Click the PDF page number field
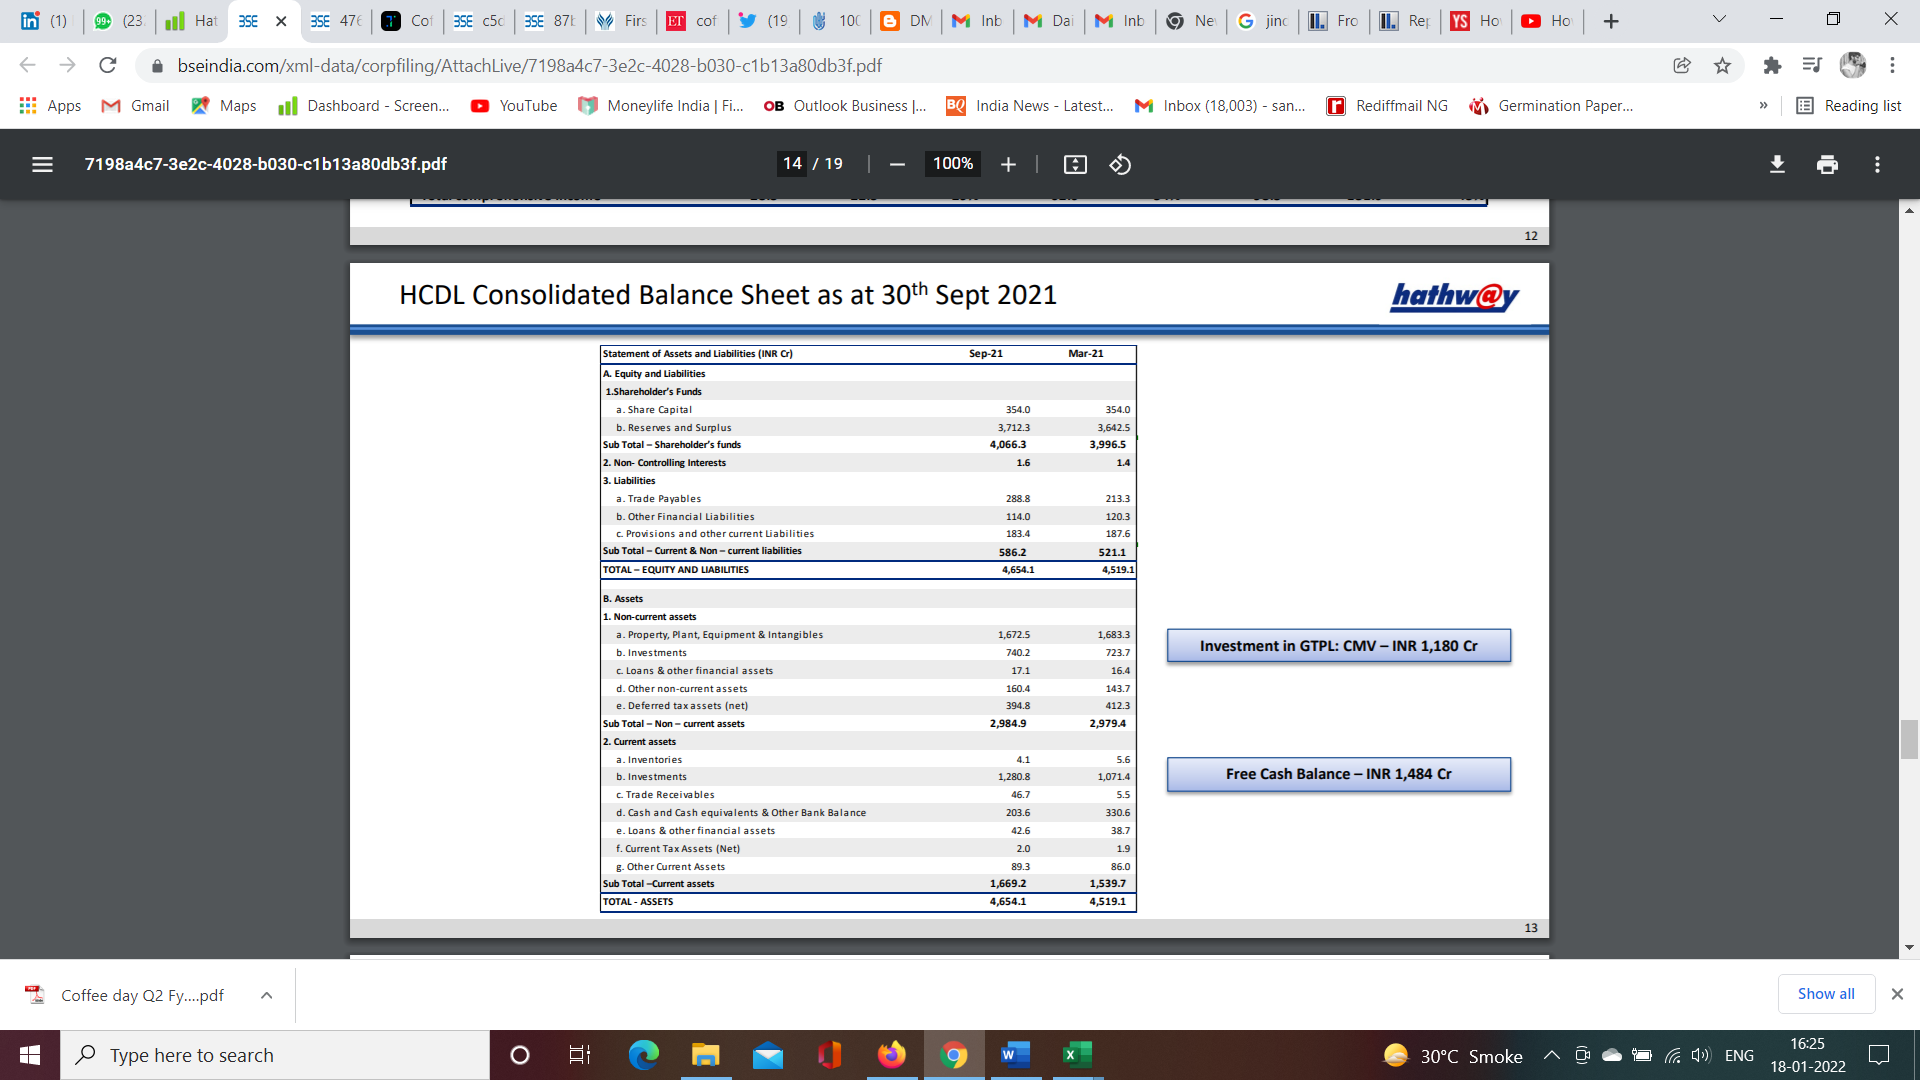Image resolution: width=1920 pixels, height=1080 pixels. coord(792,164)
